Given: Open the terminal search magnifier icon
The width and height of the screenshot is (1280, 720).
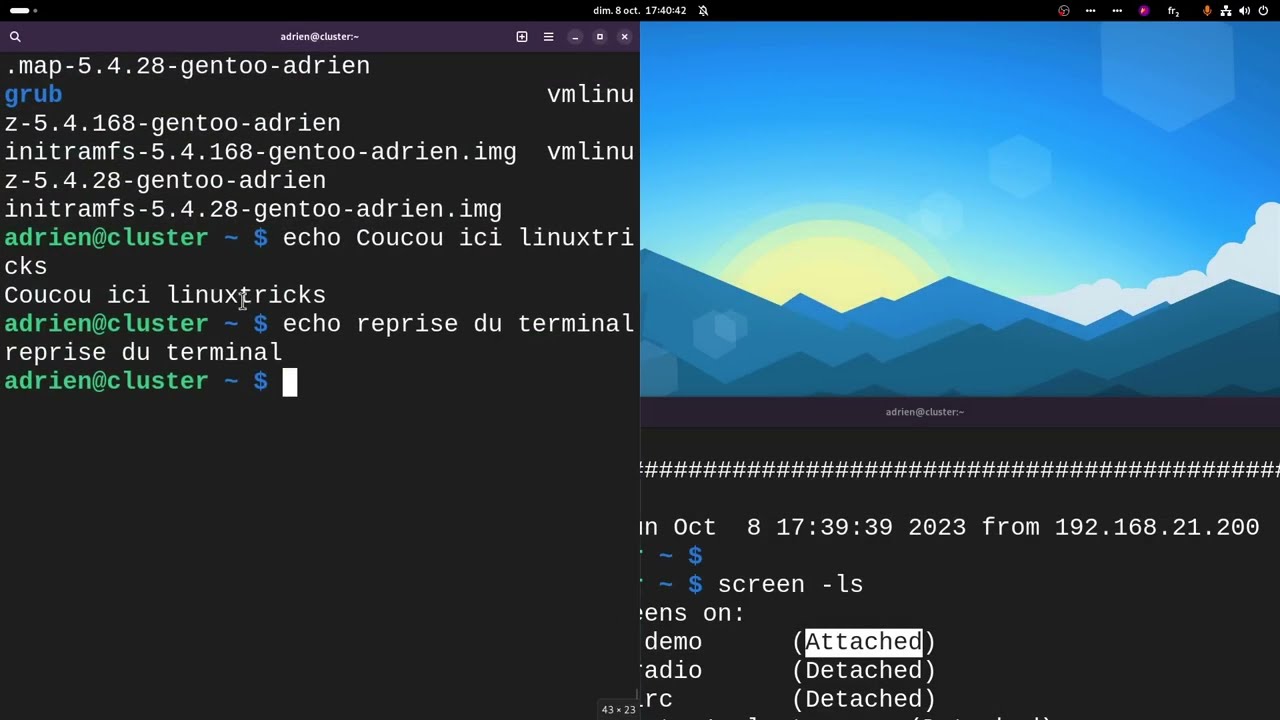Looking at the screenshot, I should (15, 37).
